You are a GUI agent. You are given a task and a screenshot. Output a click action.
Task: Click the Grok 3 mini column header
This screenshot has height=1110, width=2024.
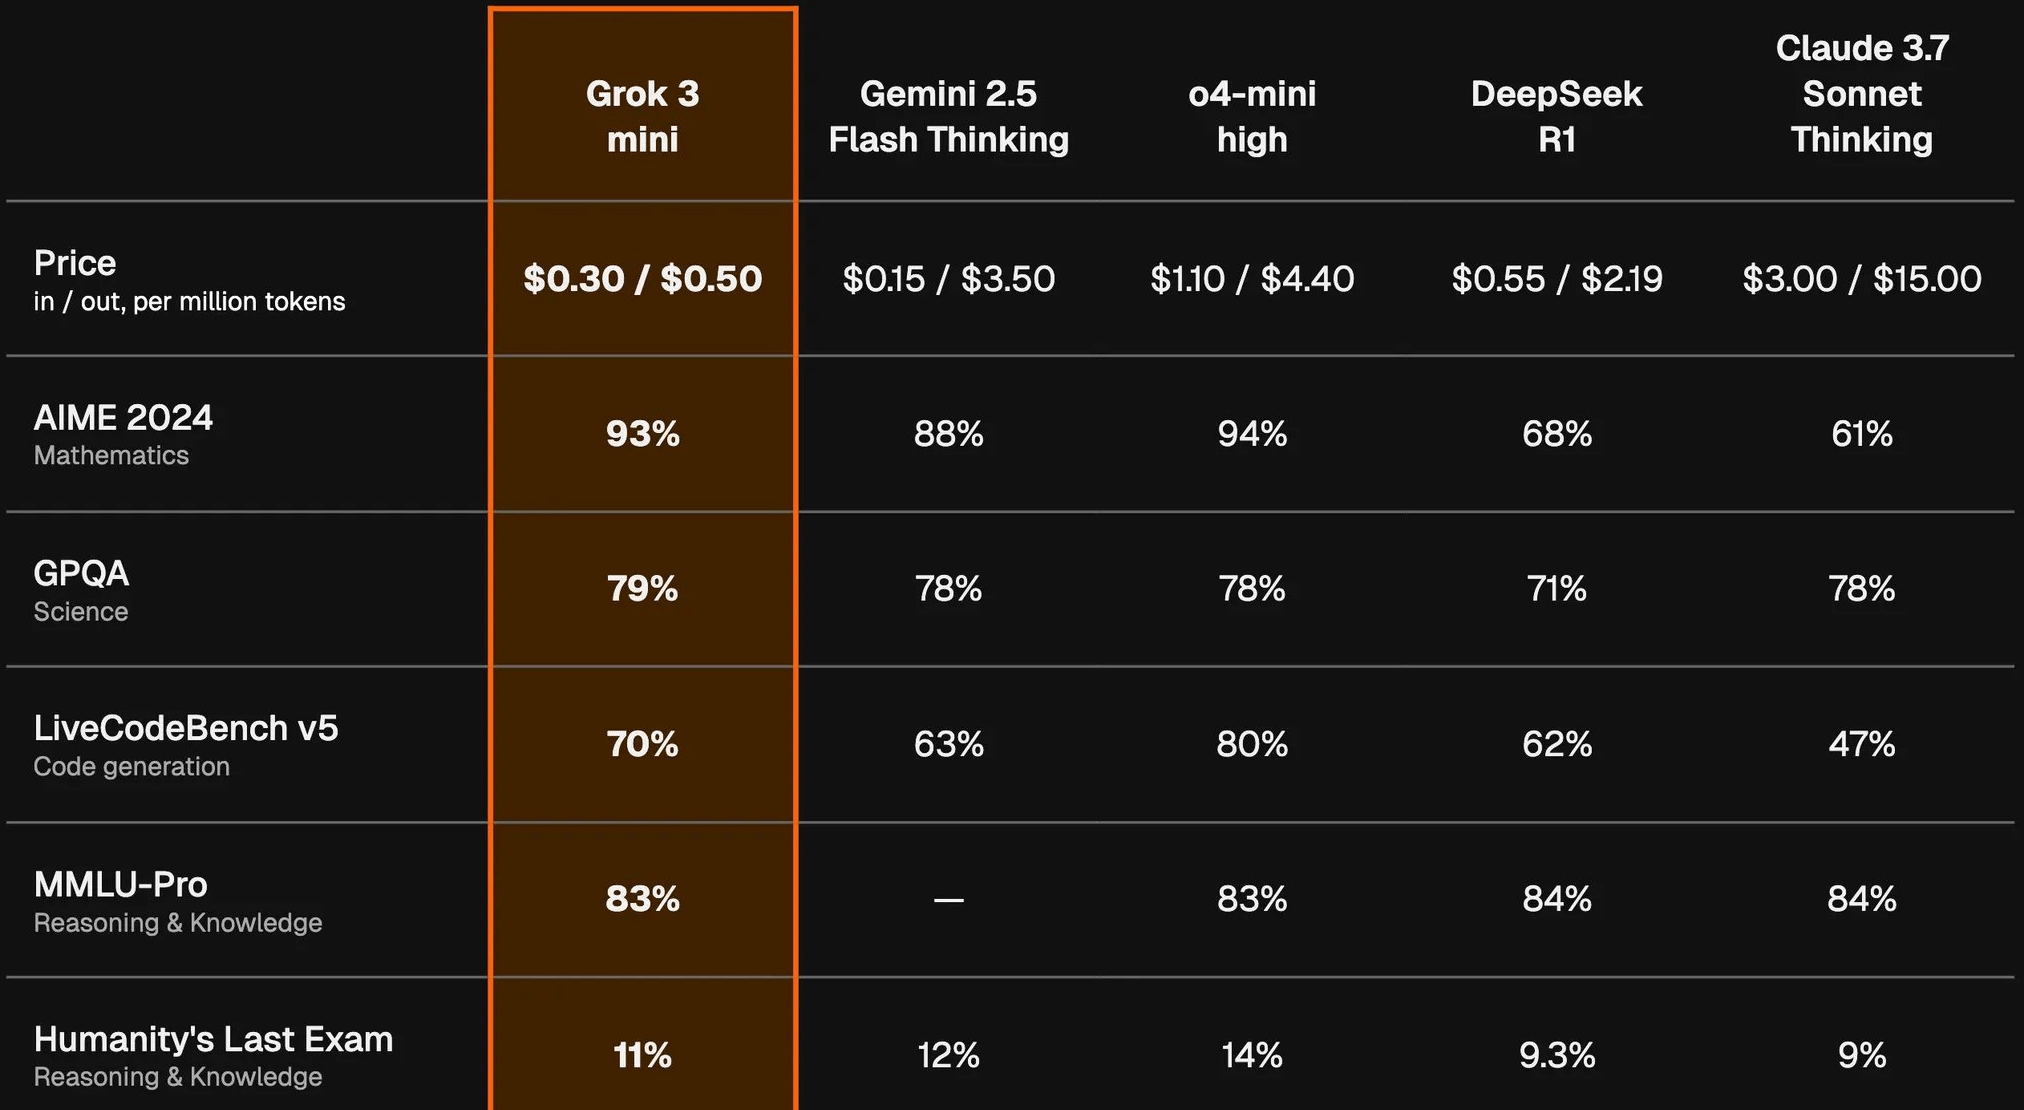642,116
